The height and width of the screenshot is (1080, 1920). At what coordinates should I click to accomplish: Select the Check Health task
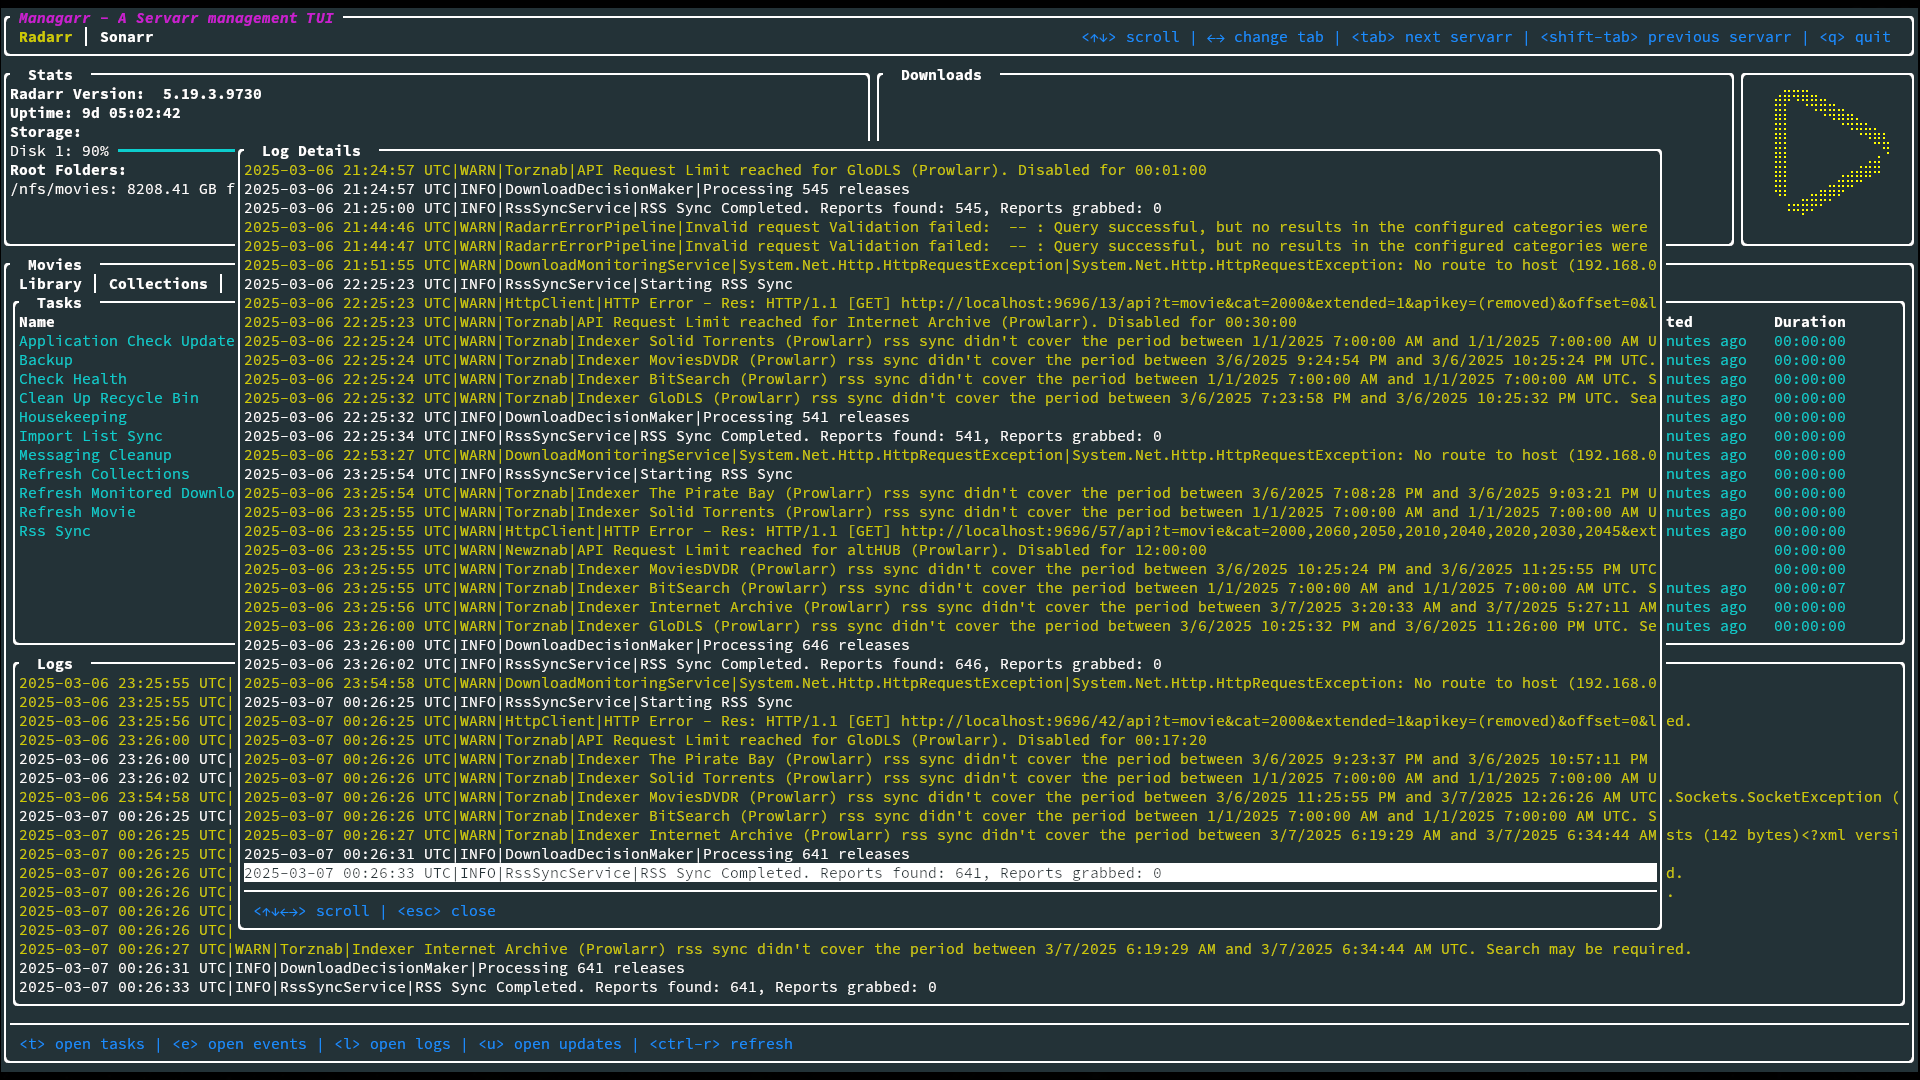73,379
